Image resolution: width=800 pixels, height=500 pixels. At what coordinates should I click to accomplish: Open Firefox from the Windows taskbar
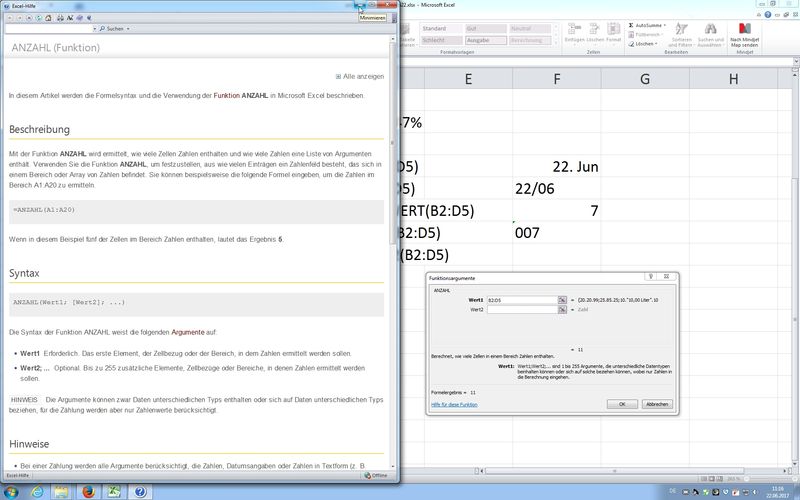(x=88, y=492)
